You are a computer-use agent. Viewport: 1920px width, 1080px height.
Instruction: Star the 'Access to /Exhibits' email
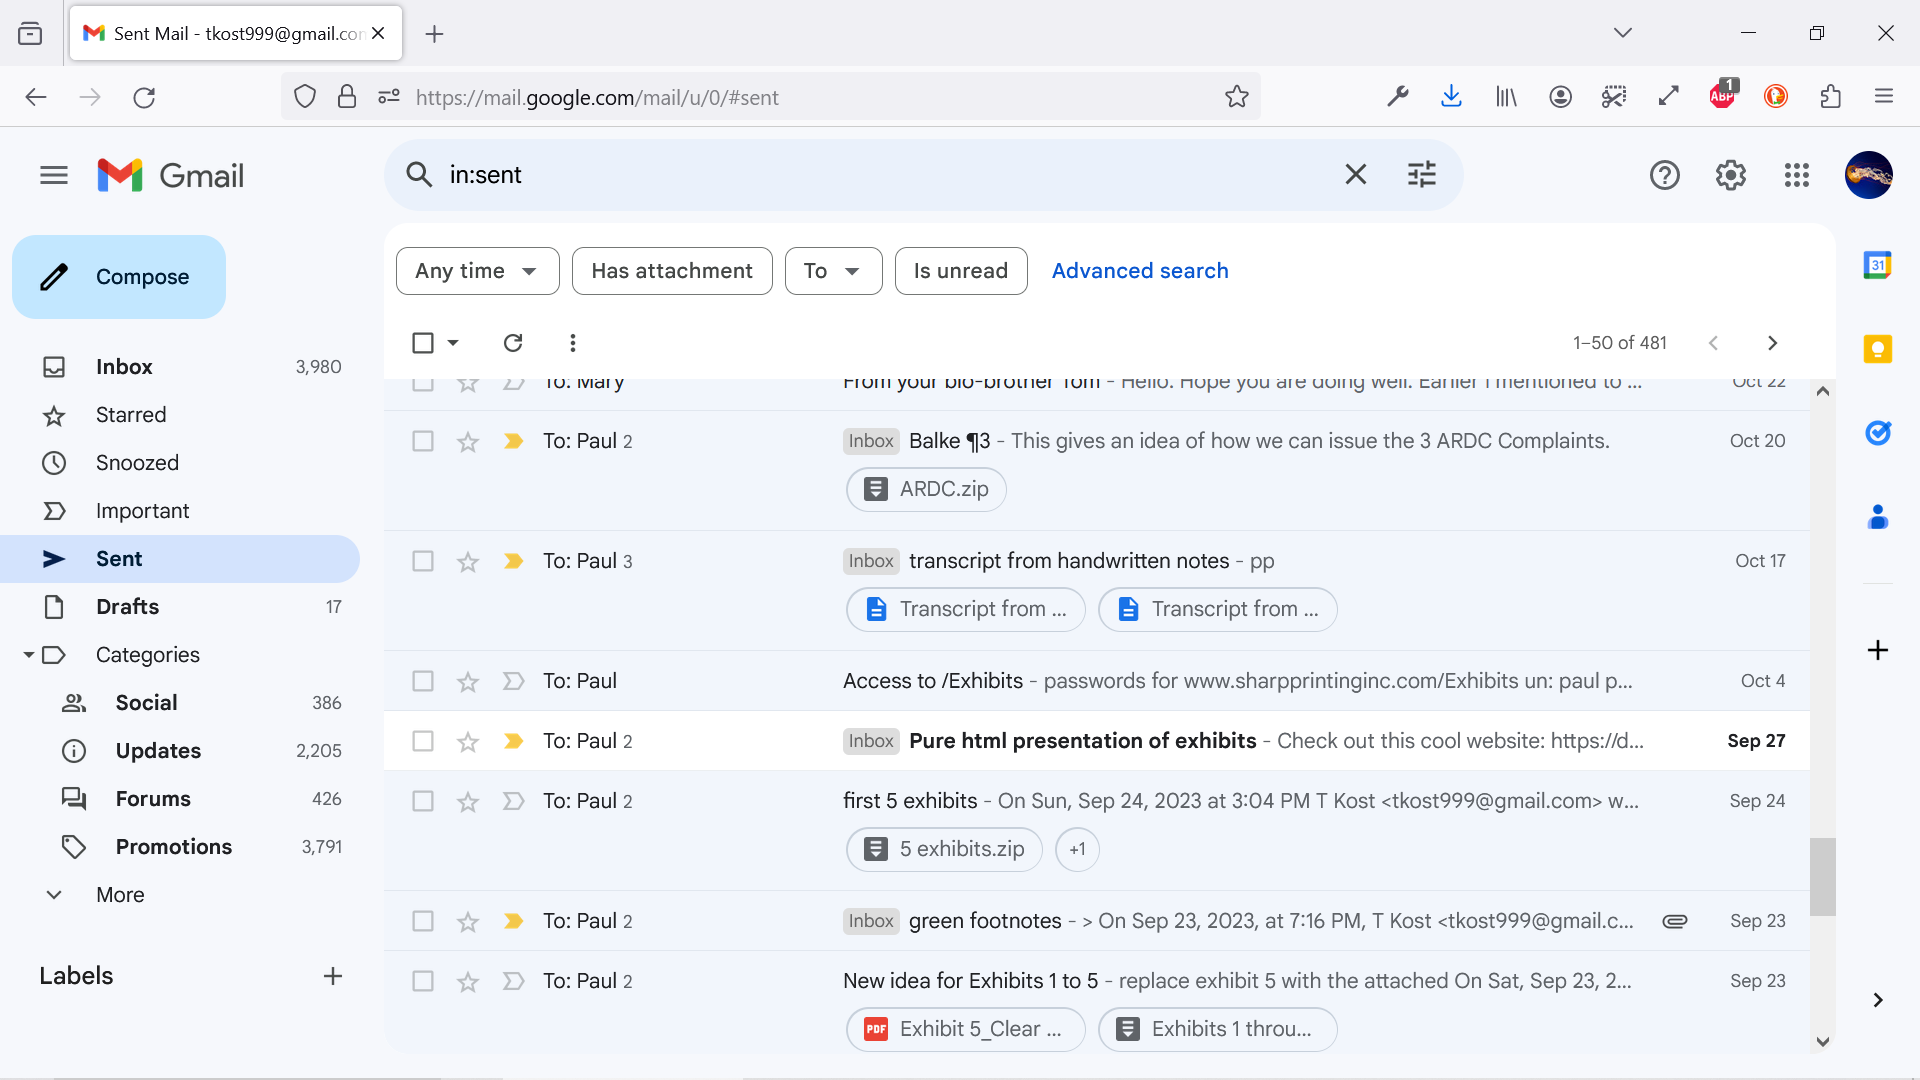tap(468, 682)
